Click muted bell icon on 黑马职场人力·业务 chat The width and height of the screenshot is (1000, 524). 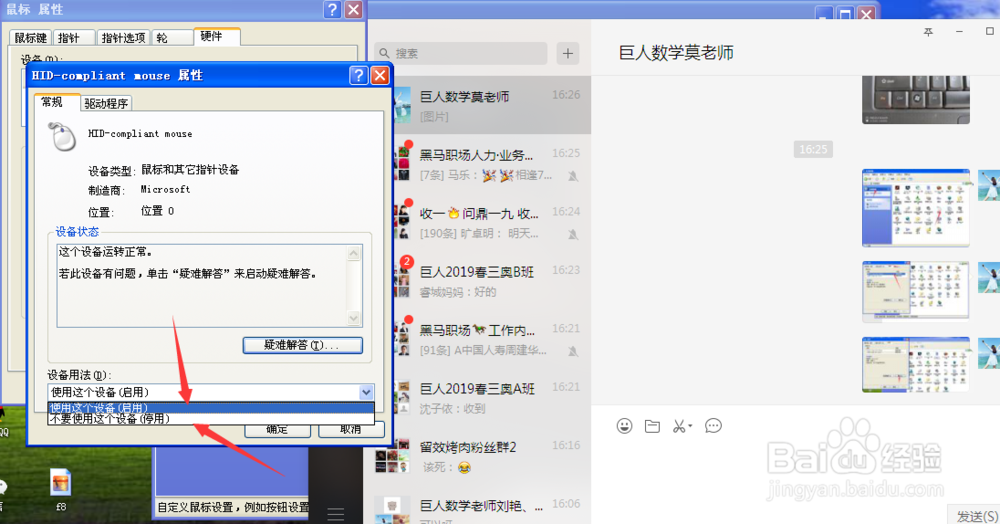pos(573,175)
